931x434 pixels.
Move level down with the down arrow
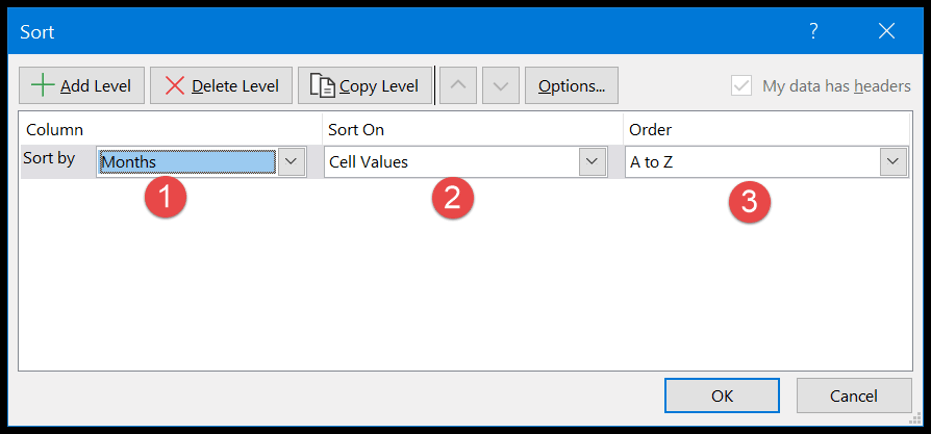[x=501, y=85]
